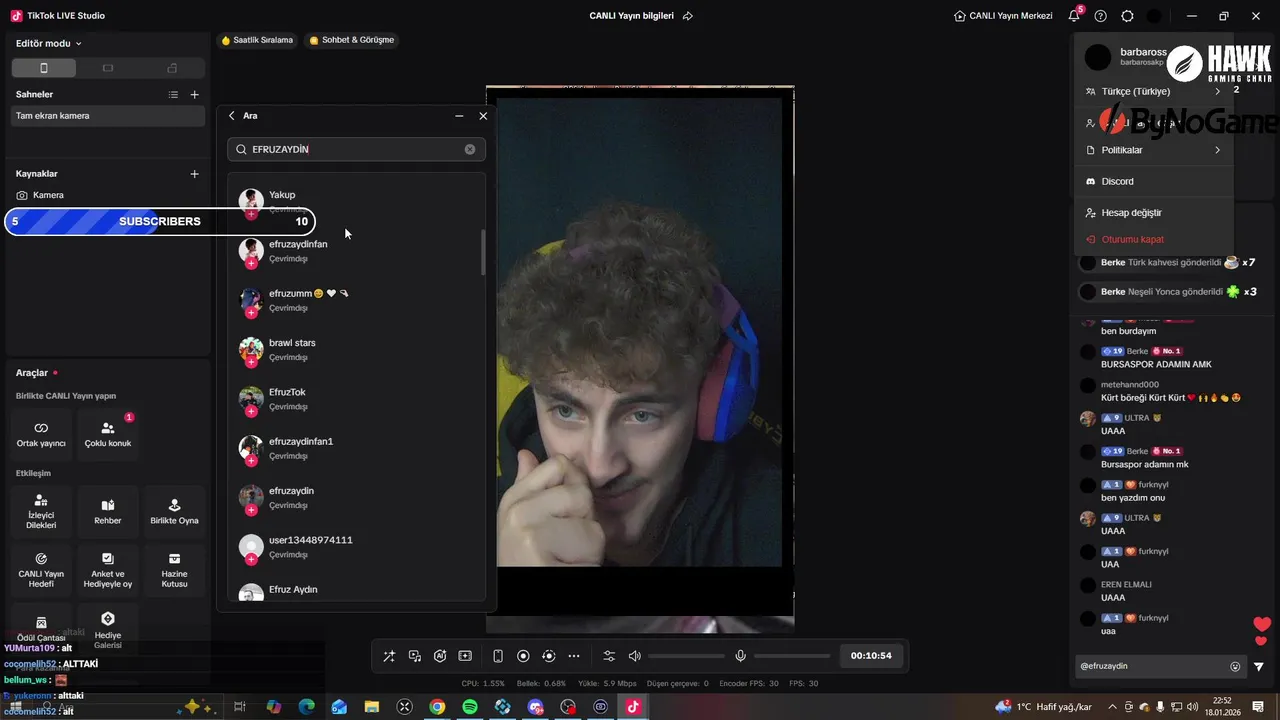Select the efruzaydinfan1 search result
1280x720 pixels.
tap(356, 448)
